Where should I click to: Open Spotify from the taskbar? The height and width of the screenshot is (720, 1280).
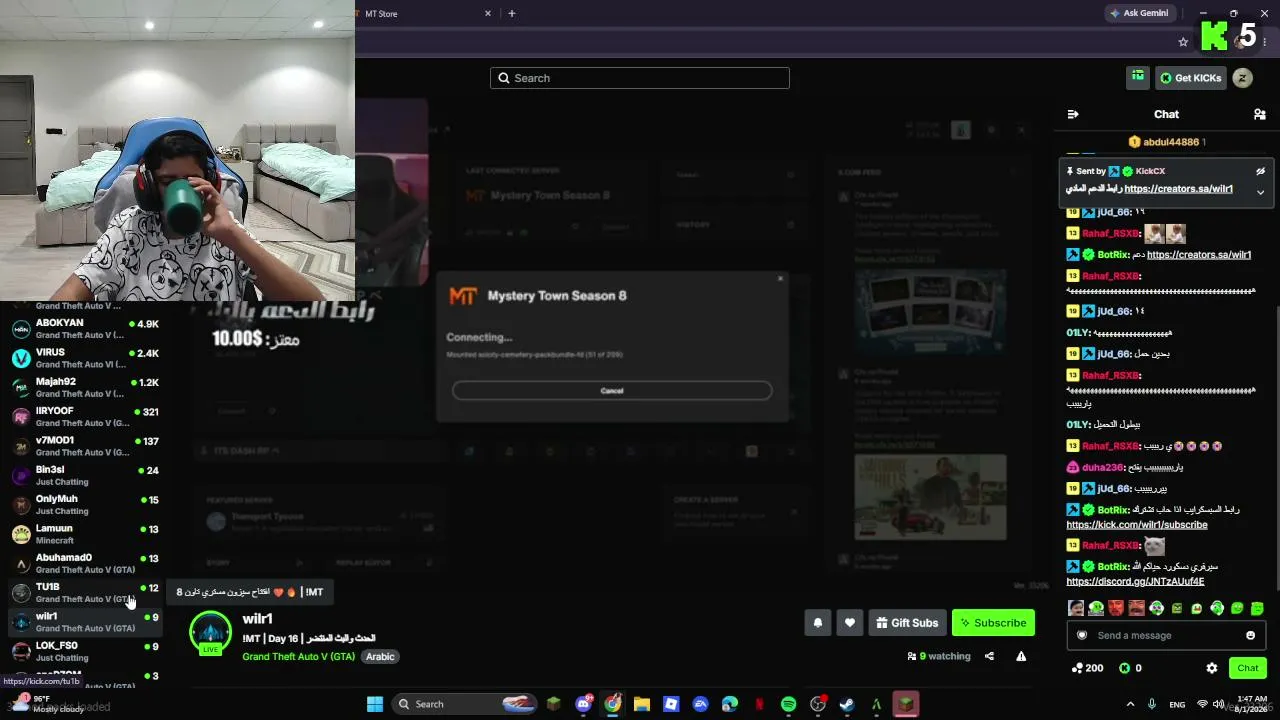(x=788, y=704)
